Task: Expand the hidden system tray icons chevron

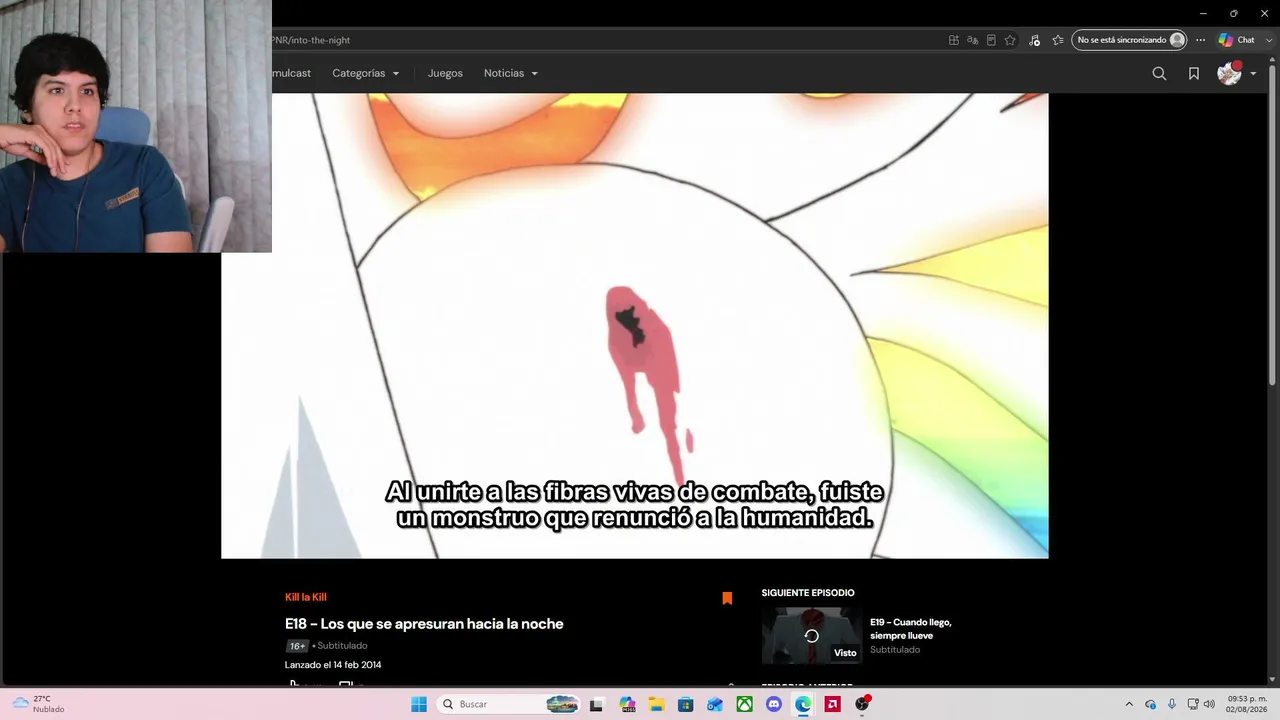Action: click(x=1129, y=704)
